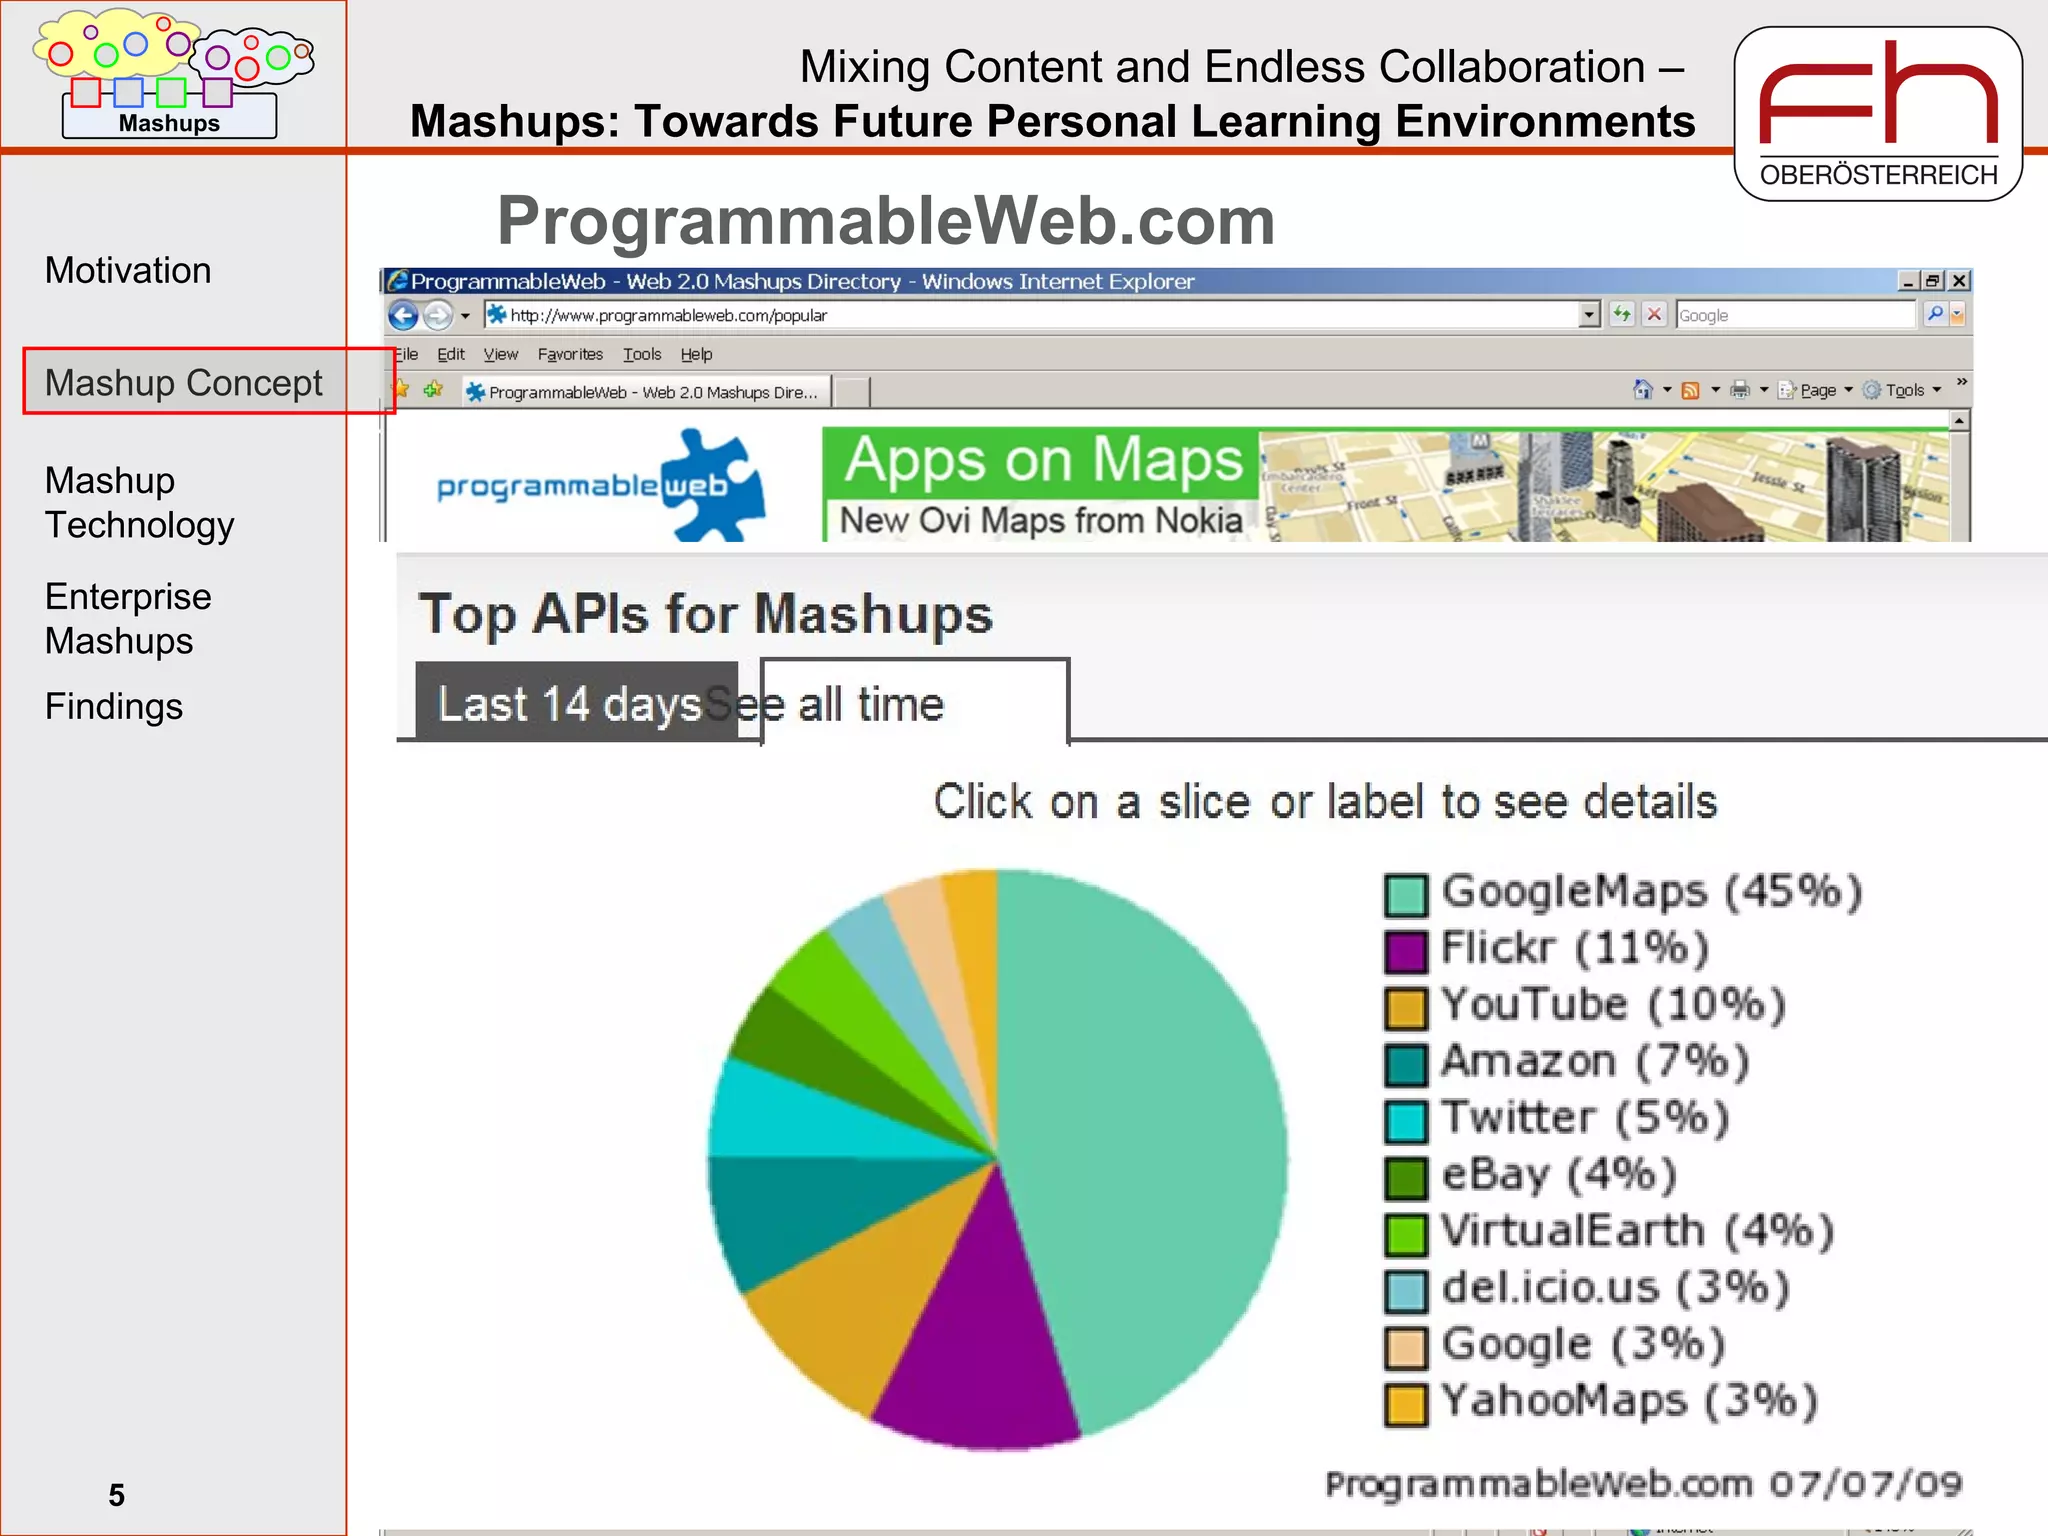The width and height of the screenshot is (2048, 1536).
Task: Expand the address bar history dropdown
Action: [x=1590, y=315]
